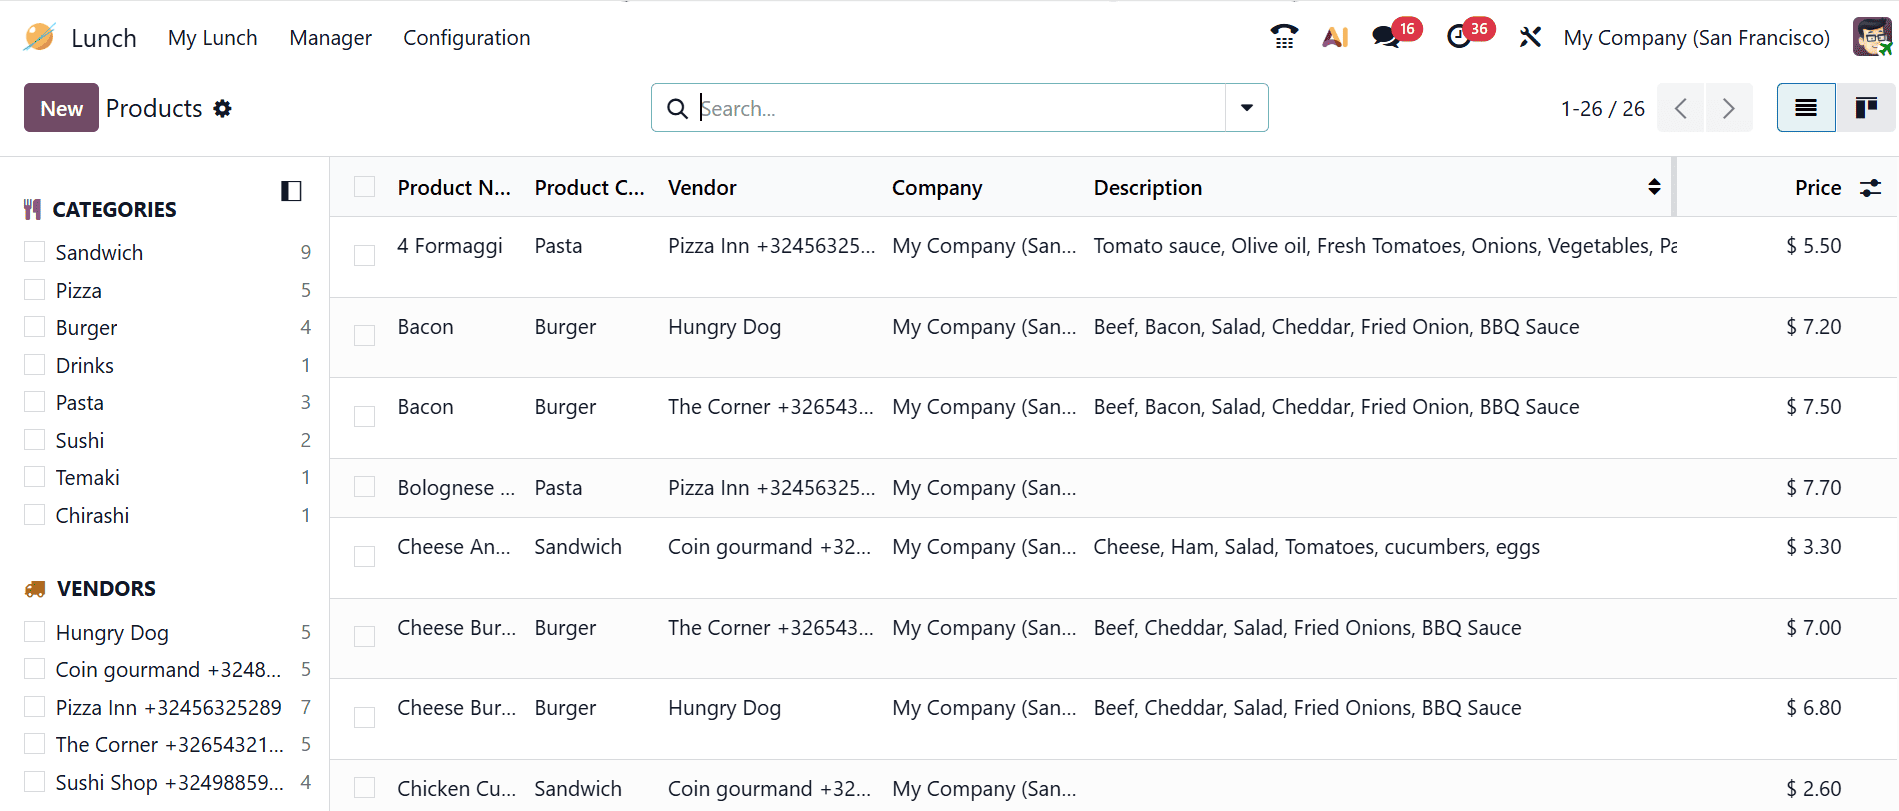Select the Cheese And Ham row checkbox

365,556
